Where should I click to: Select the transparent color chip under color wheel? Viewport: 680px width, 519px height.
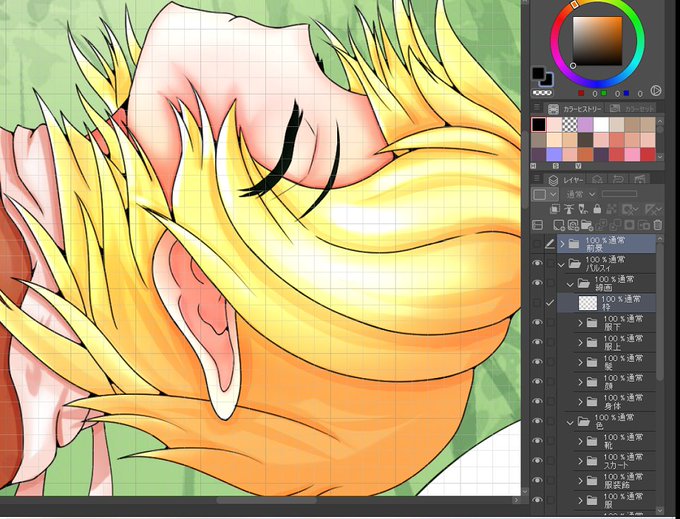[x=542, y=92]
